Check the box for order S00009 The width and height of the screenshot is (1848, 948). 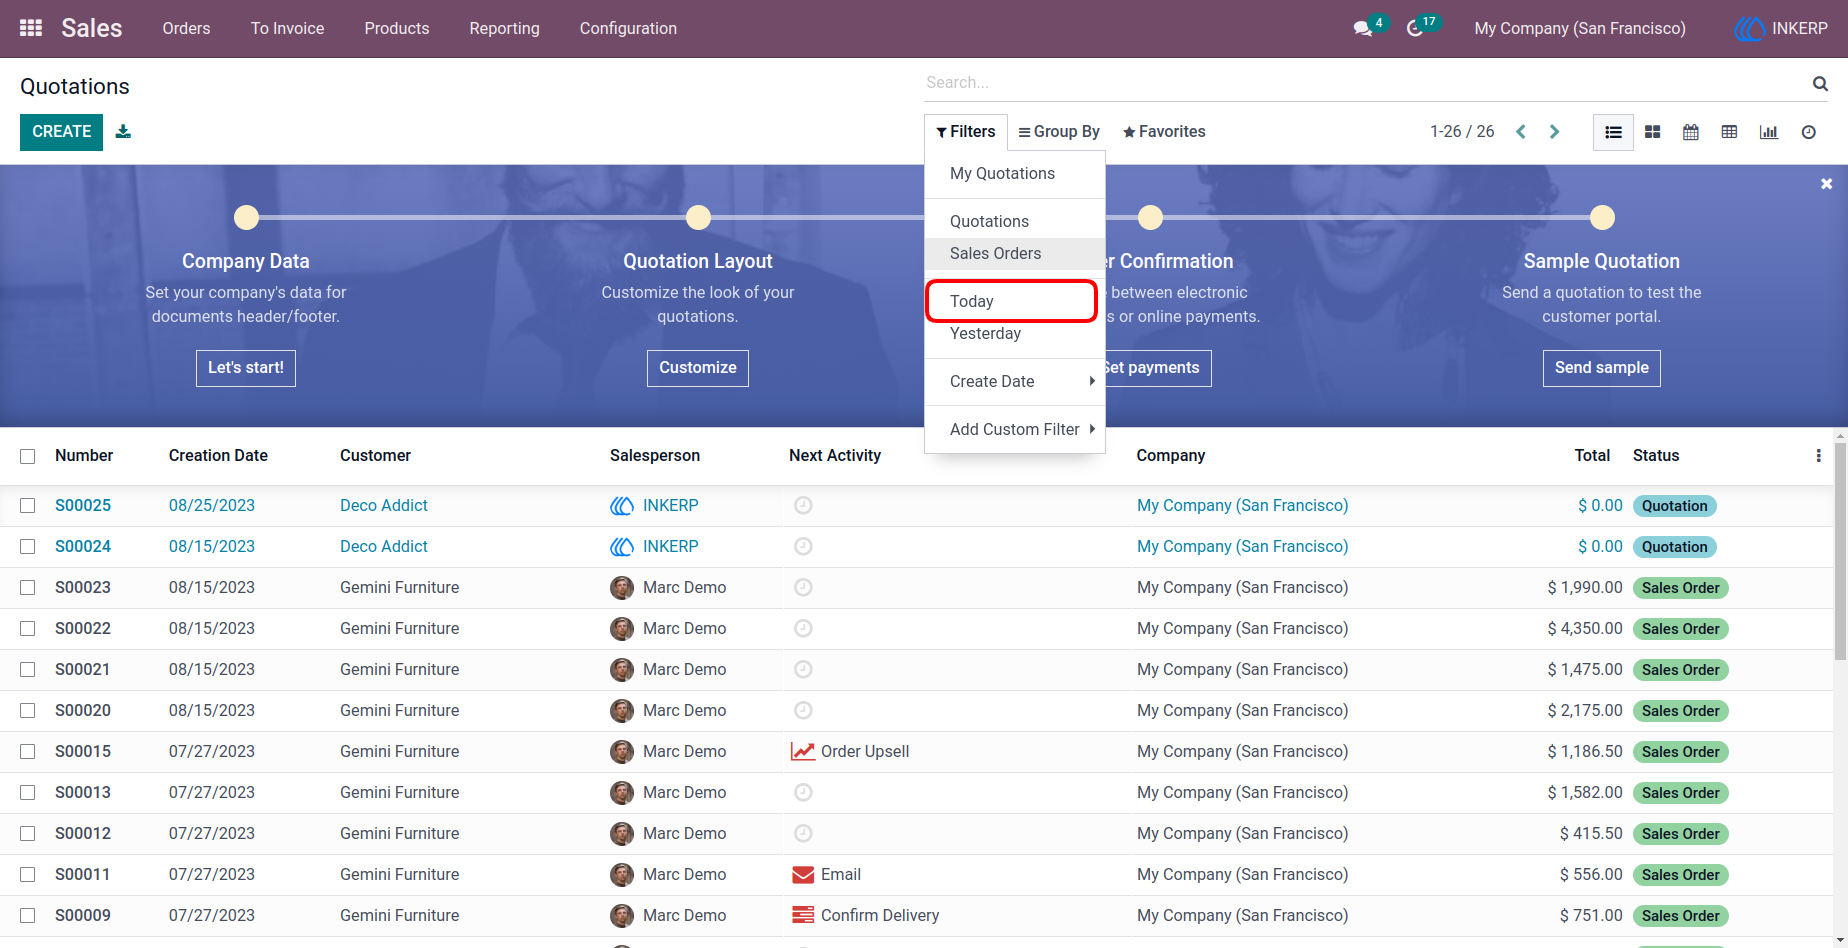point(28,915)
